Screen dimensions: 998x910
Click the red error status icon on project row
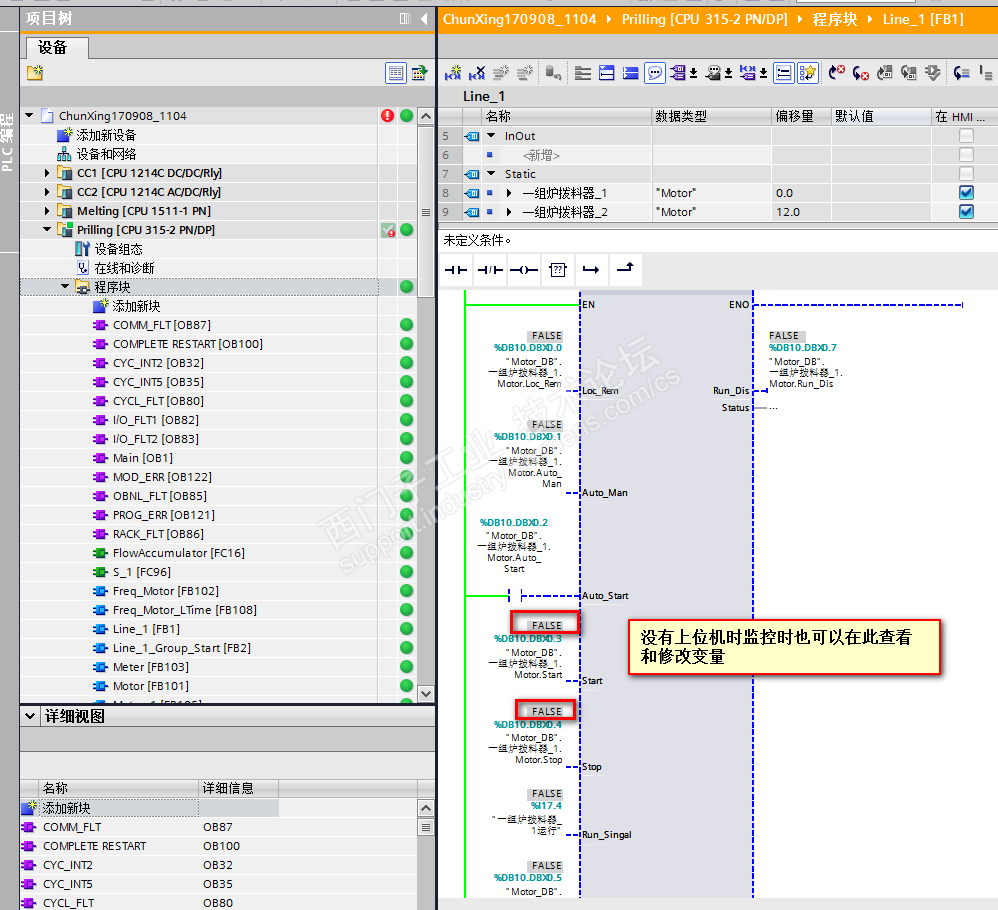[388, 116]
